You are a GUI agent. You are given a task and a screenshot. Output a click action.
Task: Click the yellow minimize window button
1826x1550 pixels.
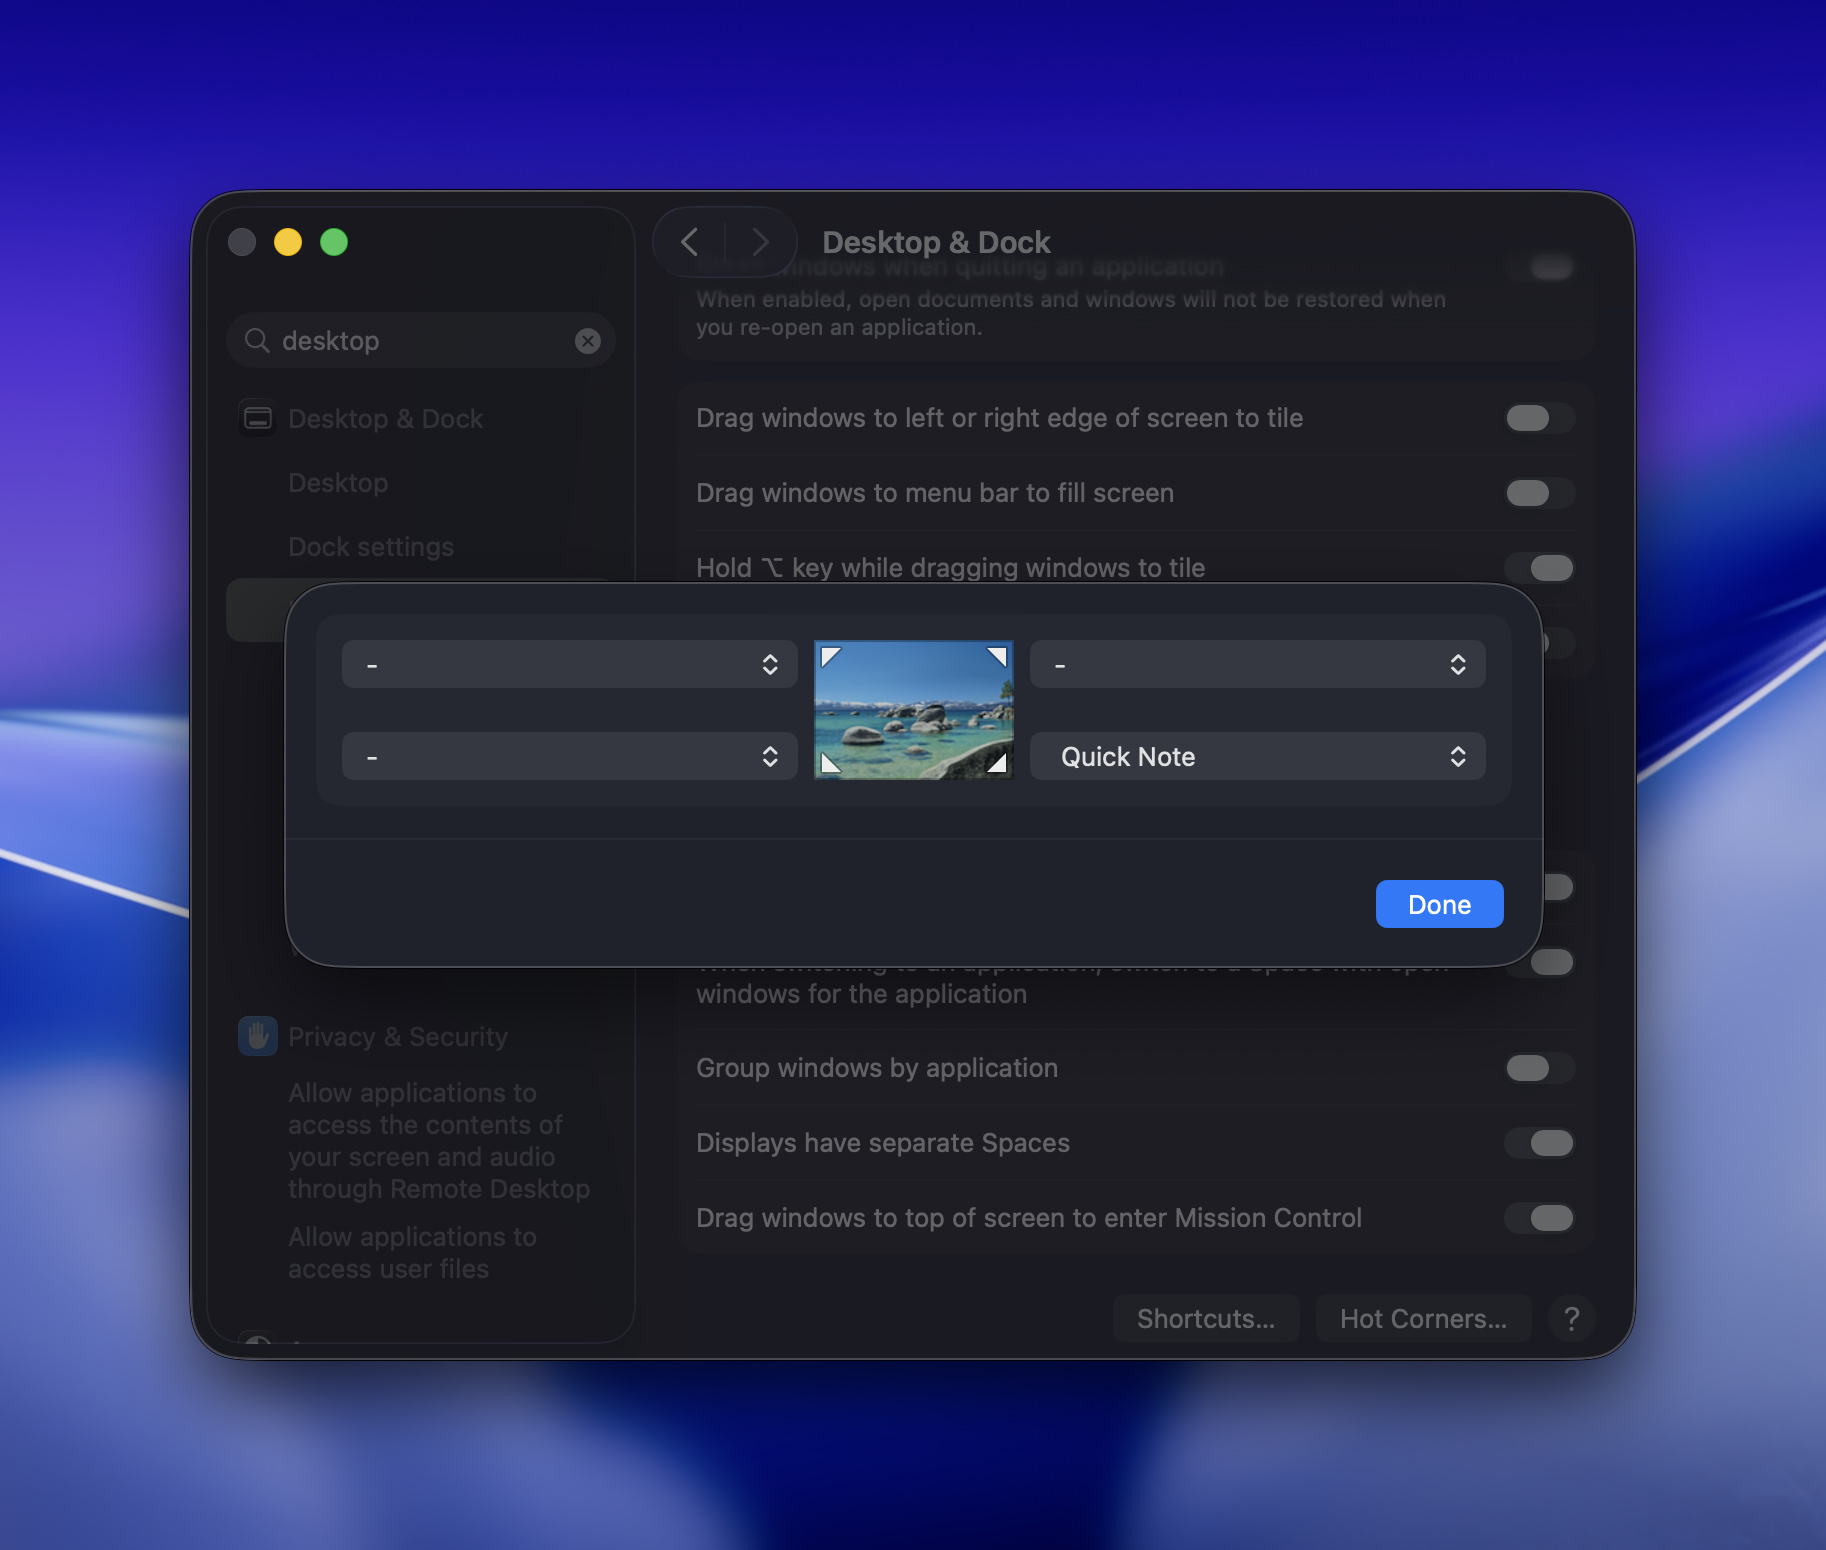pyautogui.click(x=288, y=242)
